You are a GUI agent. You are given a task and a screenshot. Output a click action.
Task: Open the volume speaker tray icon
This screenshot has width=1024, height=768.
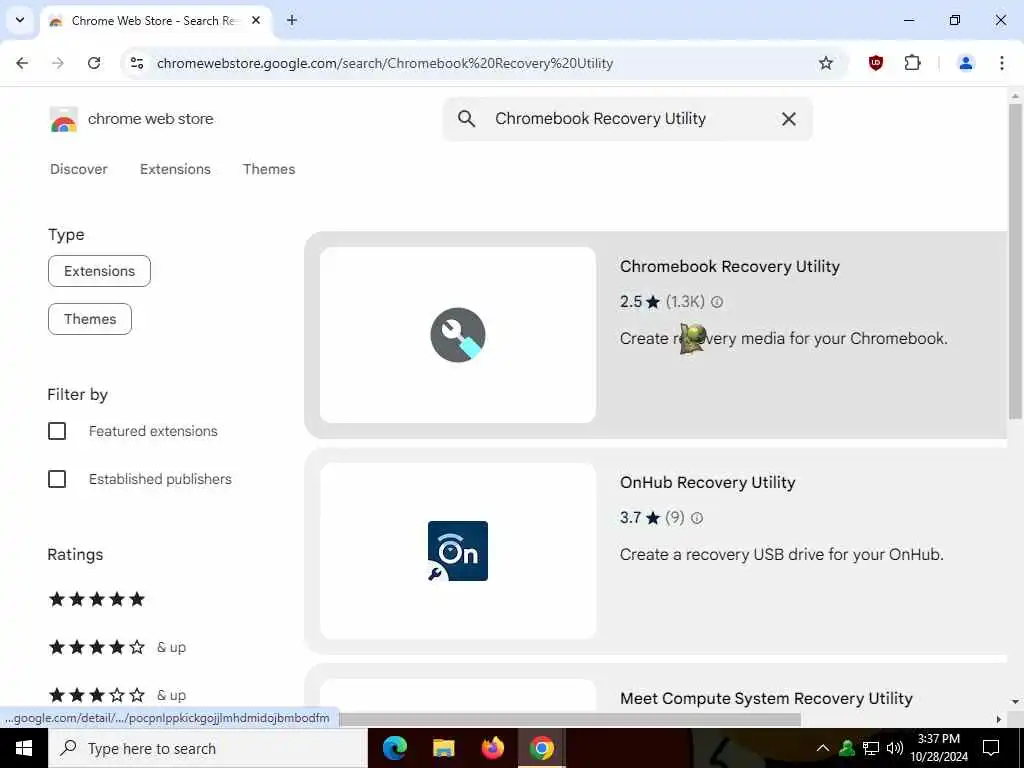895,748
